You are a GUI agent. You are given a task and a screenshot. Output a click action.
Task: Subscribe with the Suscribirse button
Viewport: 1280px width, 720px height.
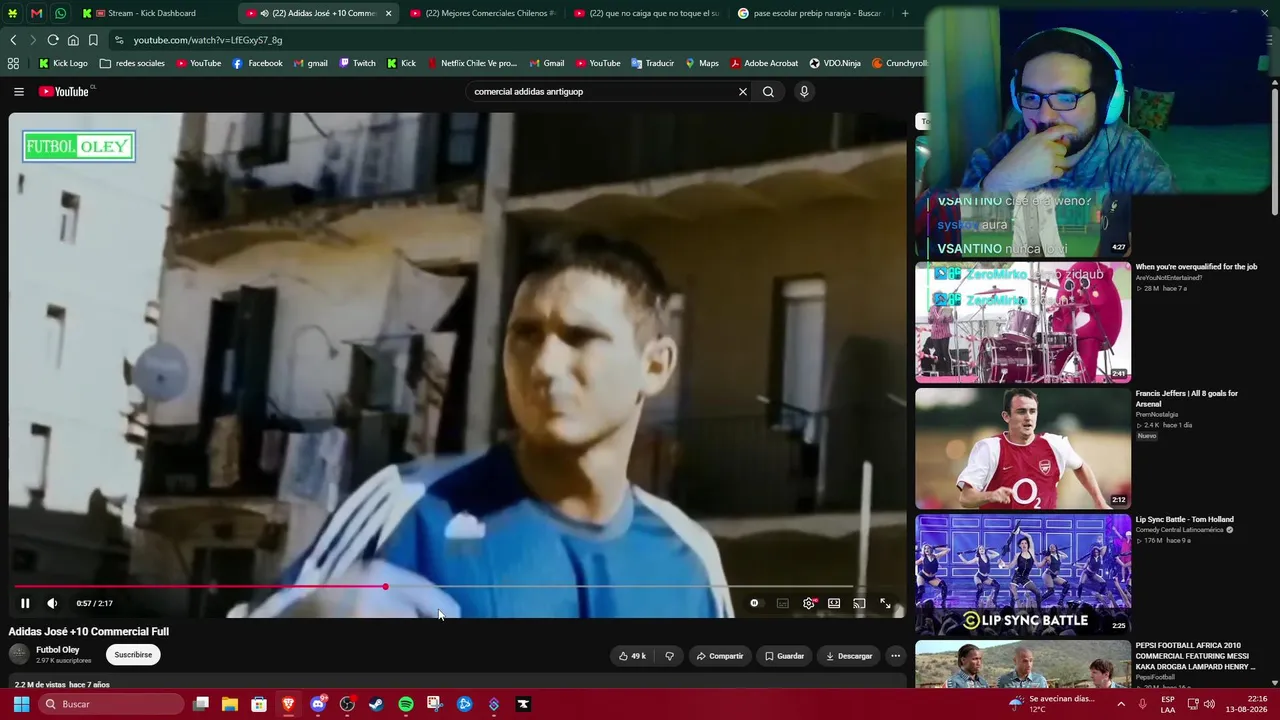click(x=133, y=655)
